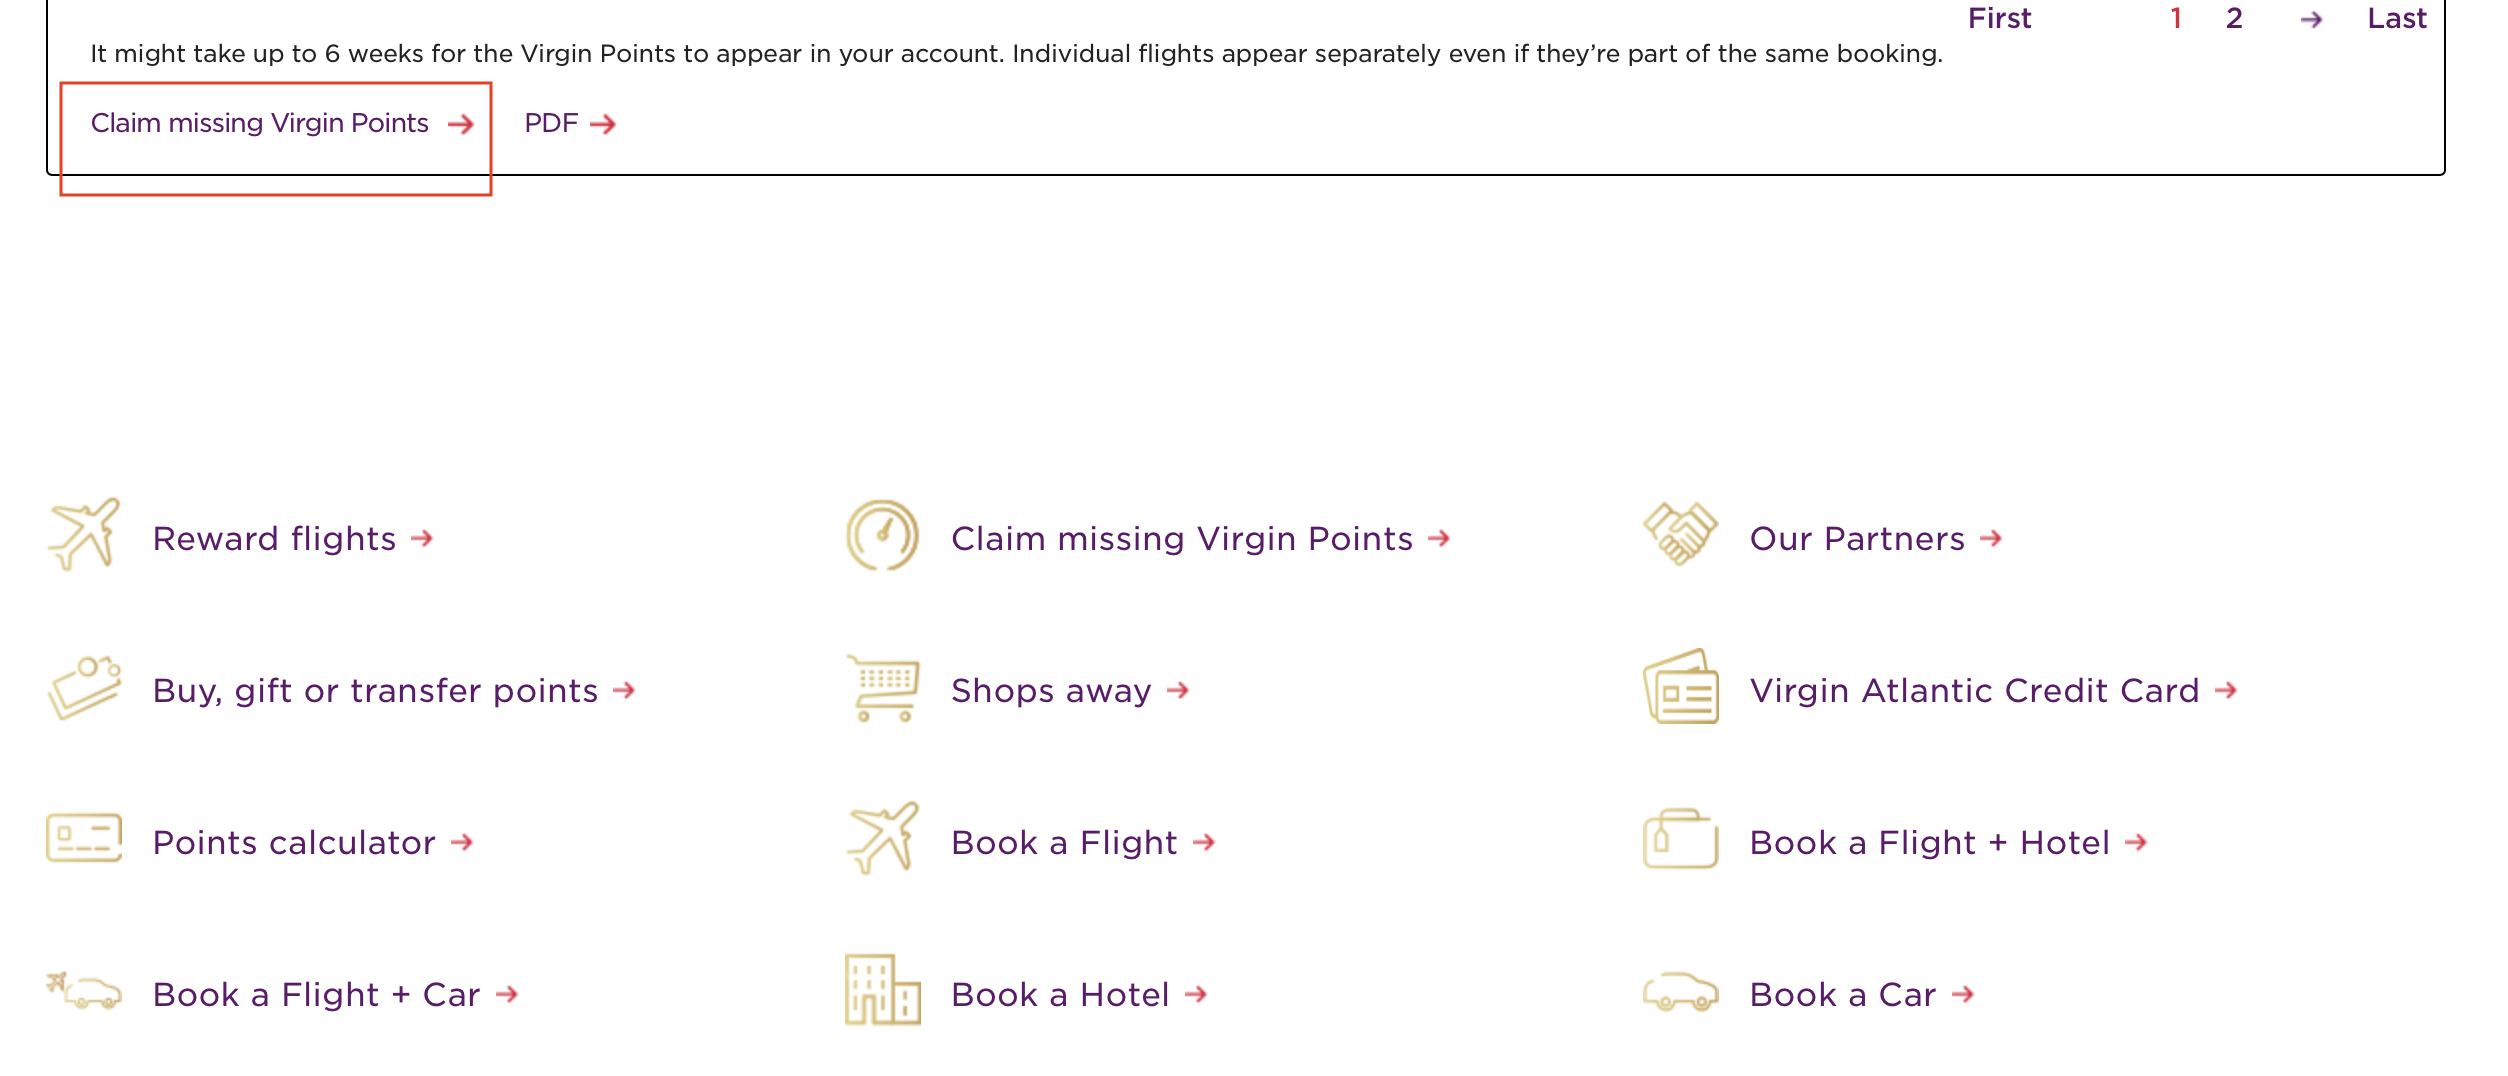Click the hotel building icon for Book a Hotel

(x=882, y=990)
